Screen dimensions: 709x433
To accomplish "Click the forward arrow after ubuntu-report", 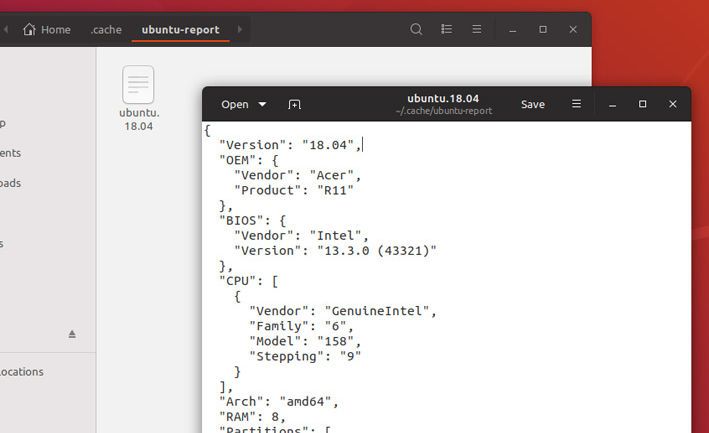I will (240, 29).
